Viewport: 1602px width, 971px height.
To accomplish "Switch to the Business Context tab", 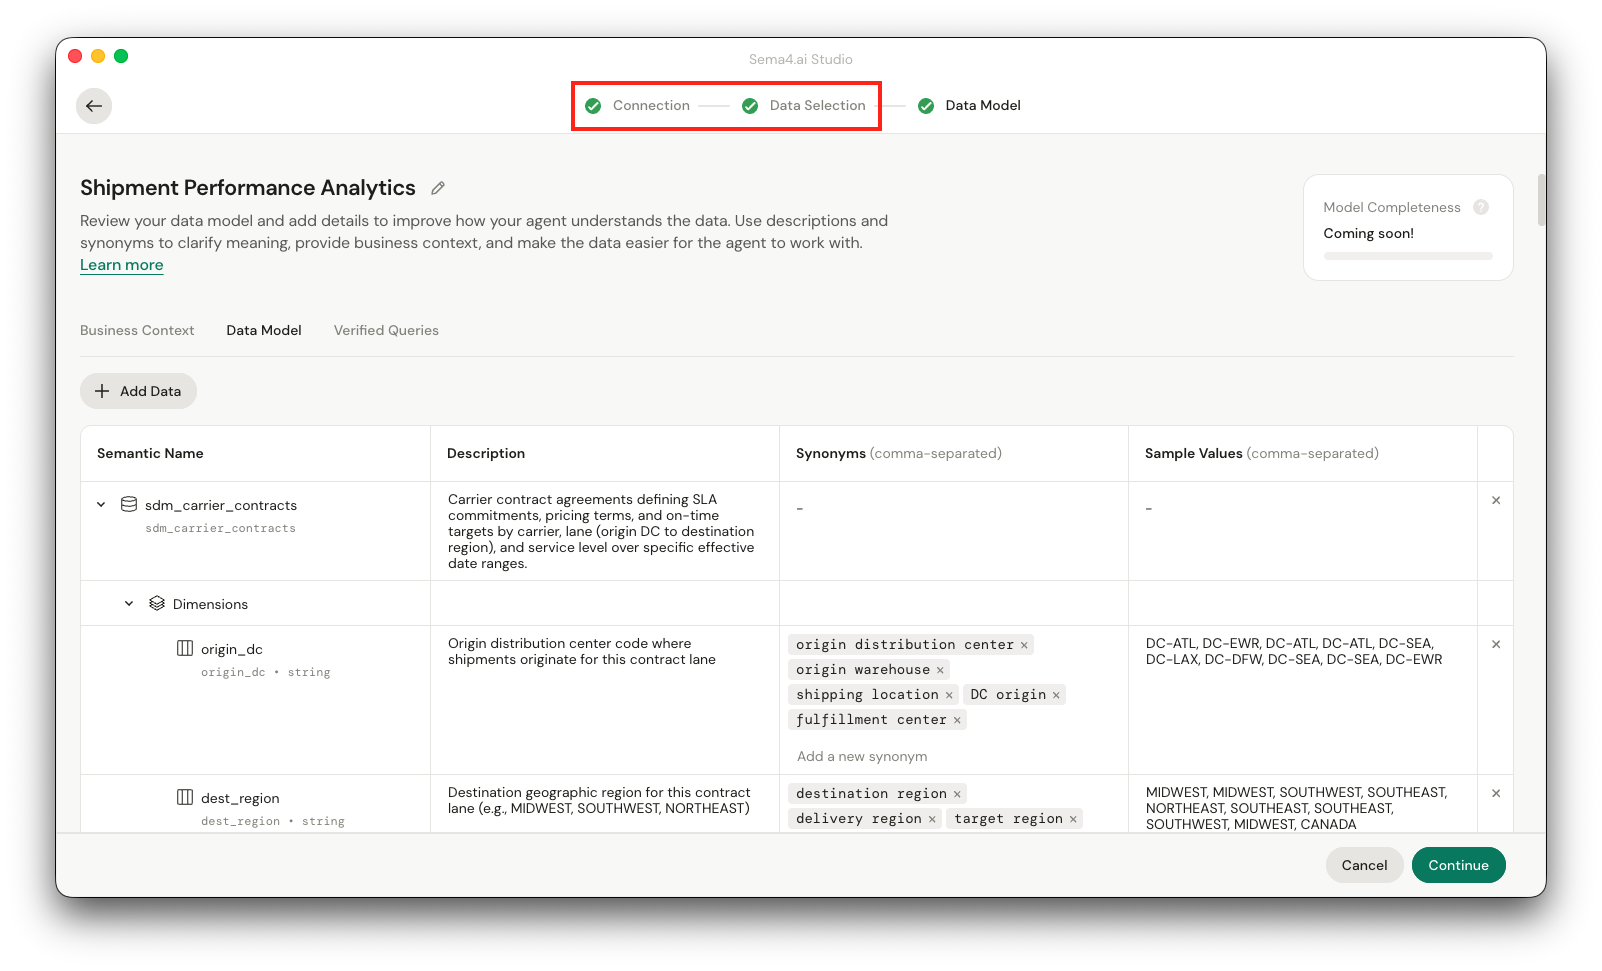I will point(137,330).
